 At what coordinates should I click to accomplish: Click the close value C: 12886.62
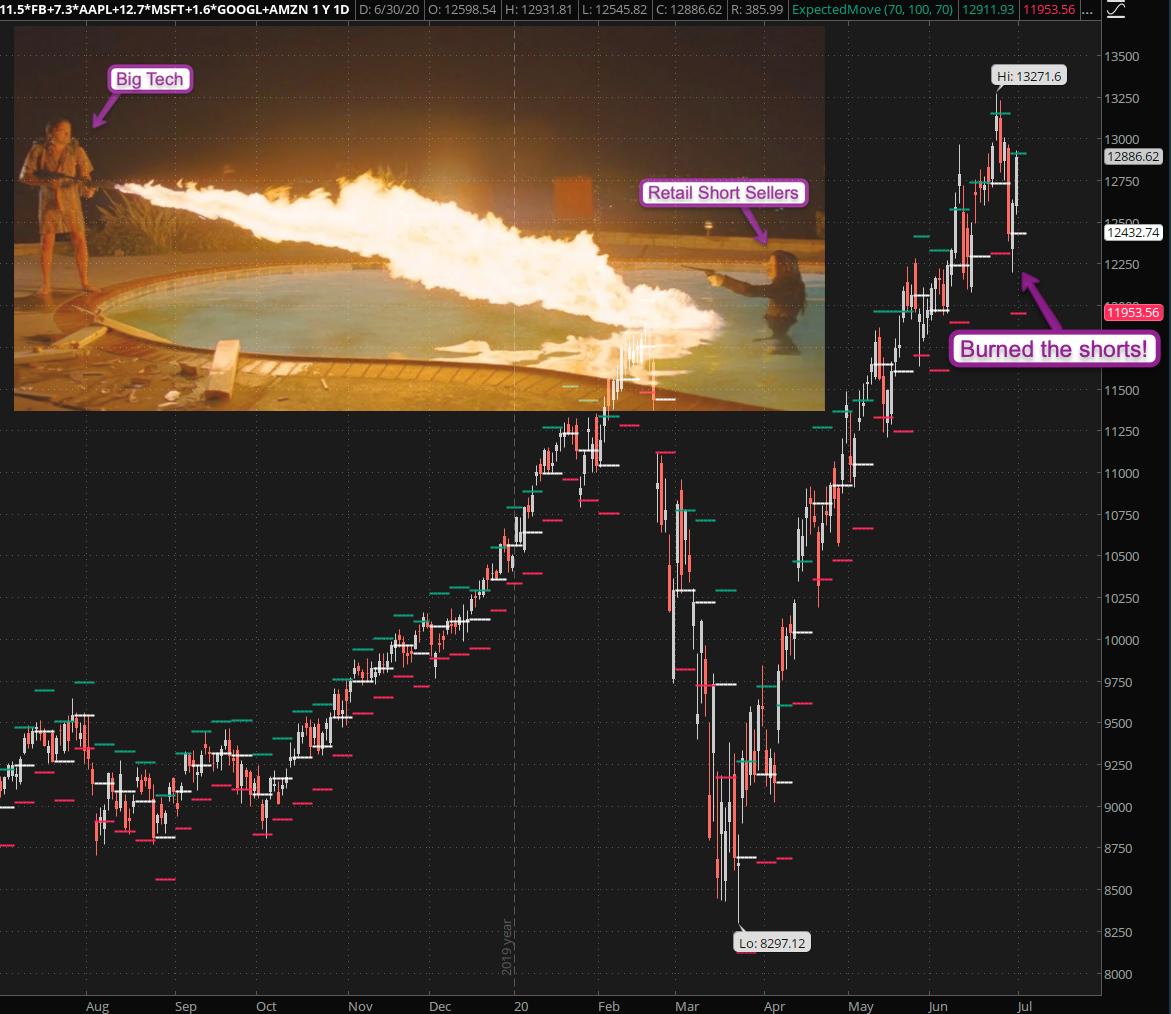pos(689,10)
